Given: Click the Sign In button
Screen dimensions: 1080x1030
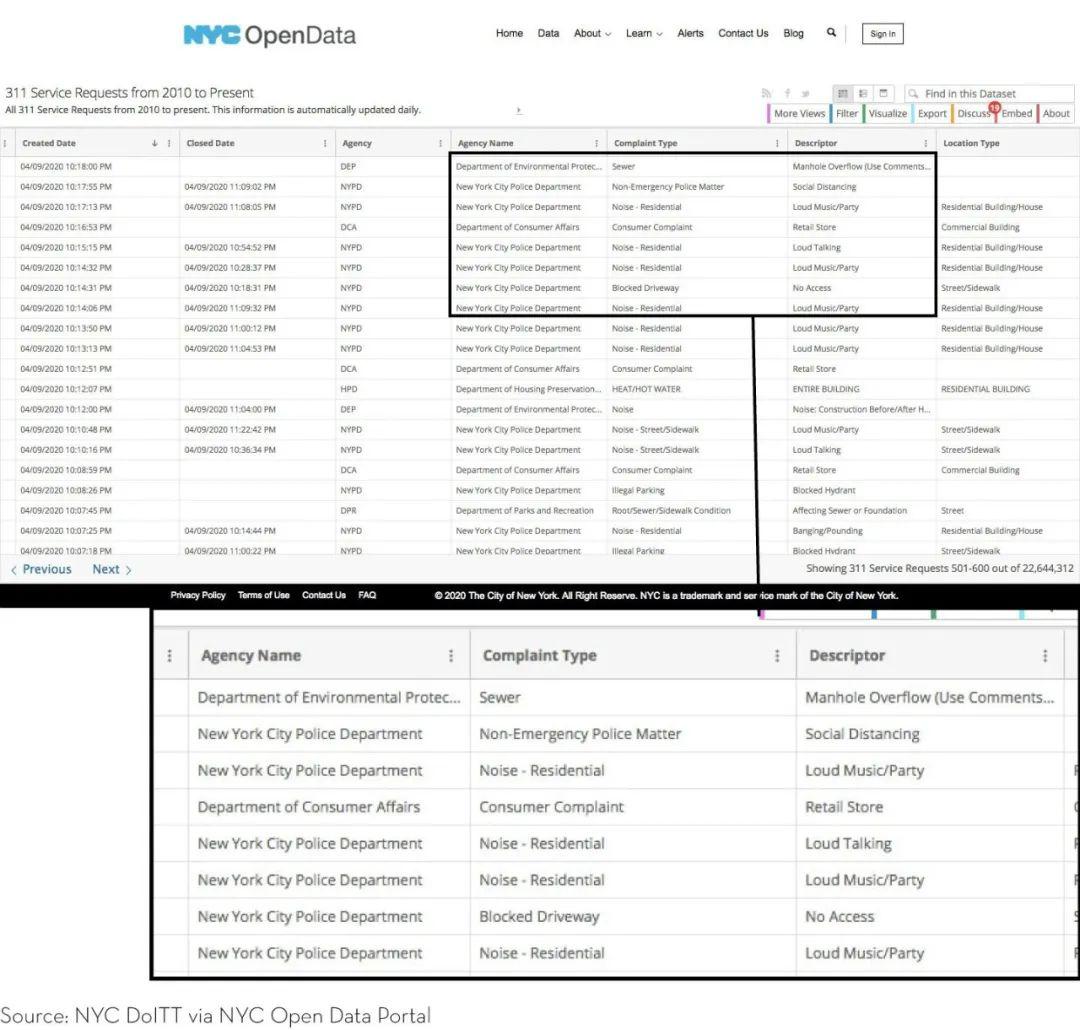Looking at the screenshot, I should click(882, 34).
